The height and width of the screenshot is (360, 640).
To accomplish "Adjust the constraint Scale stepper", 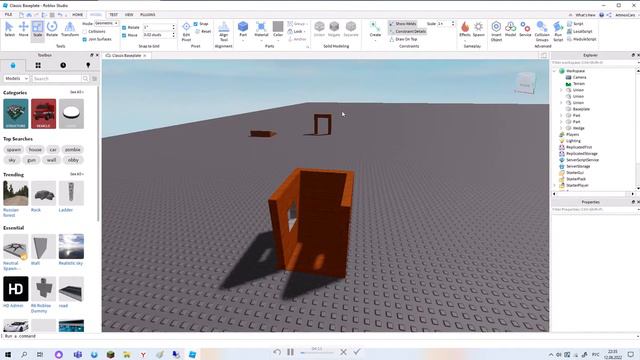I will (x=453, y=24).
